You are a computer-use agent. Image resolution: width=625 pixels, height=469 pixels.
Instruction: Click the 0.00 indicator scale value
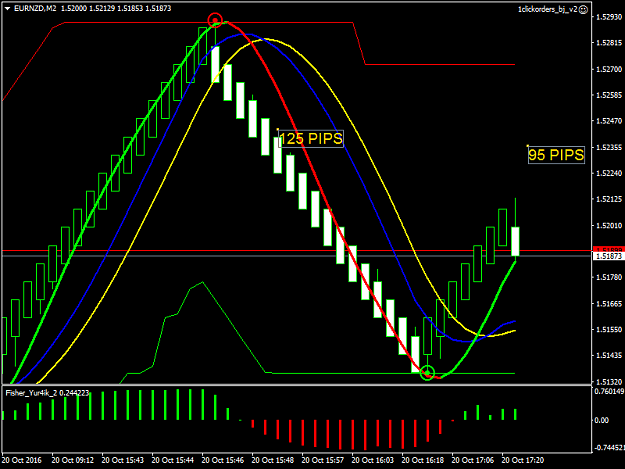(x=601, y=420)
